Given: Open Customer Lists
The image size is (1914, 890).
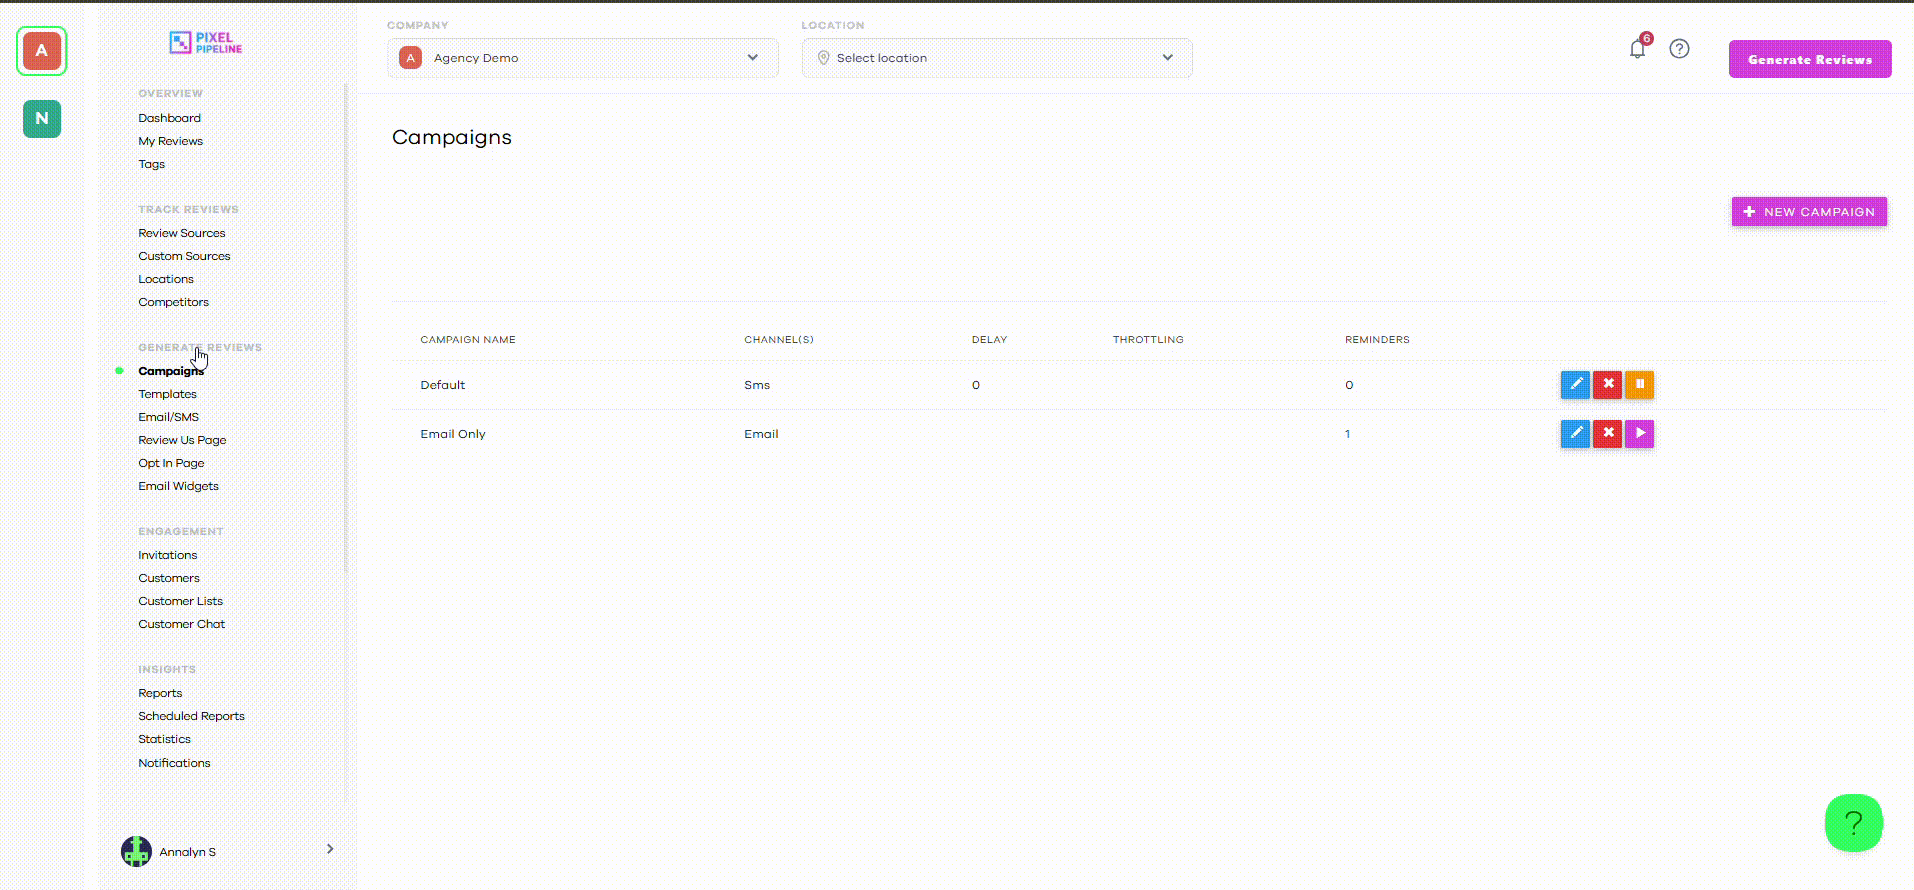Looking at the screenshot, I should click(181, 601).
